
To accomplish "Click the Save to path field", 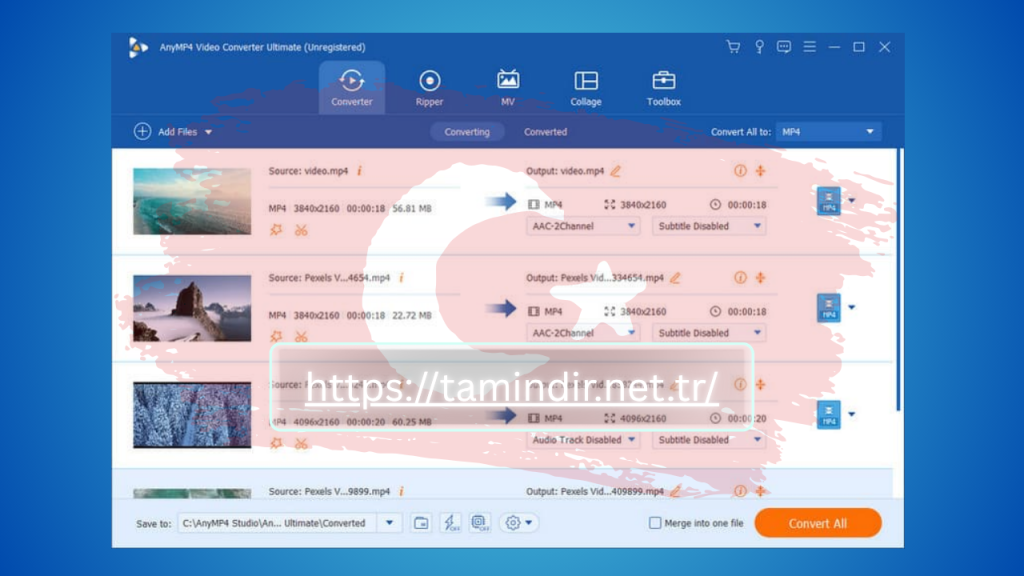I will point(277,523).
